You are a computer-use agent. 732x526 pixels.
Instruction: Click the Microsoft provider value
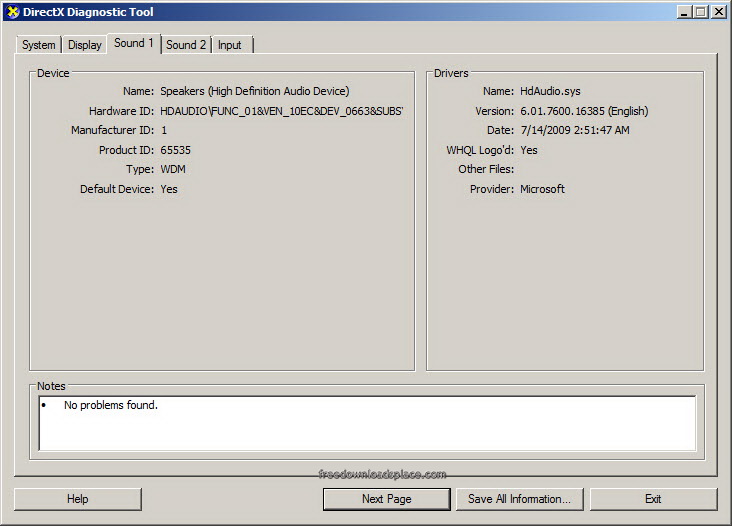(542, 189)
